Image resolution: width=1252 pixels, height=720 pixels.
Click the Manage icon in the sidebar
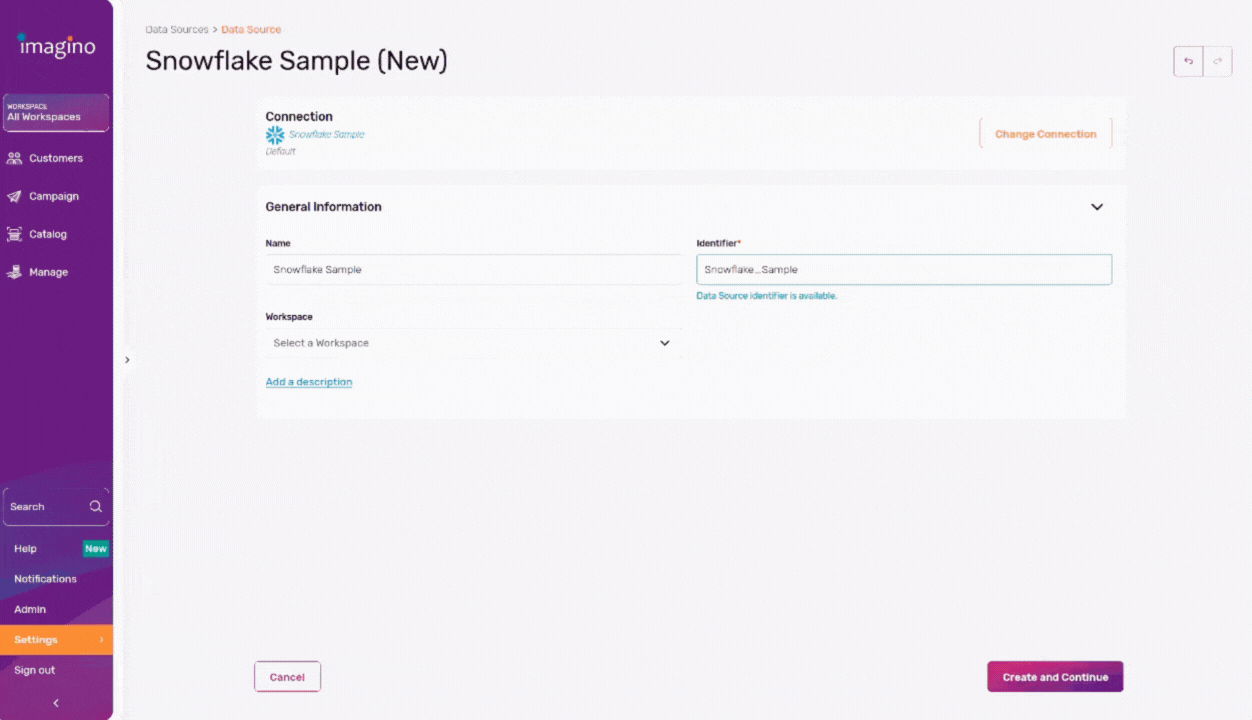pos(14,272)
